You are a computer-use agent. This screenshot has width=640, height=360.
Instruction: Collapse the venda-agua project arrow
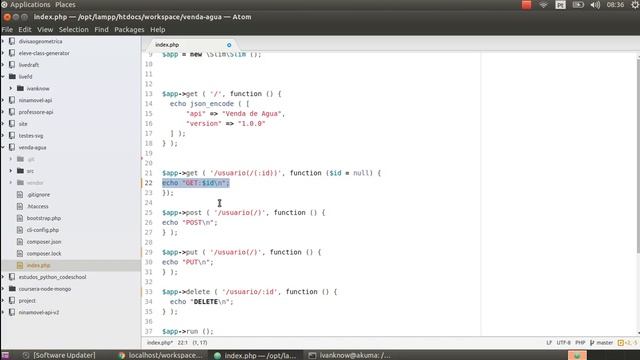(x=3, y=147)
